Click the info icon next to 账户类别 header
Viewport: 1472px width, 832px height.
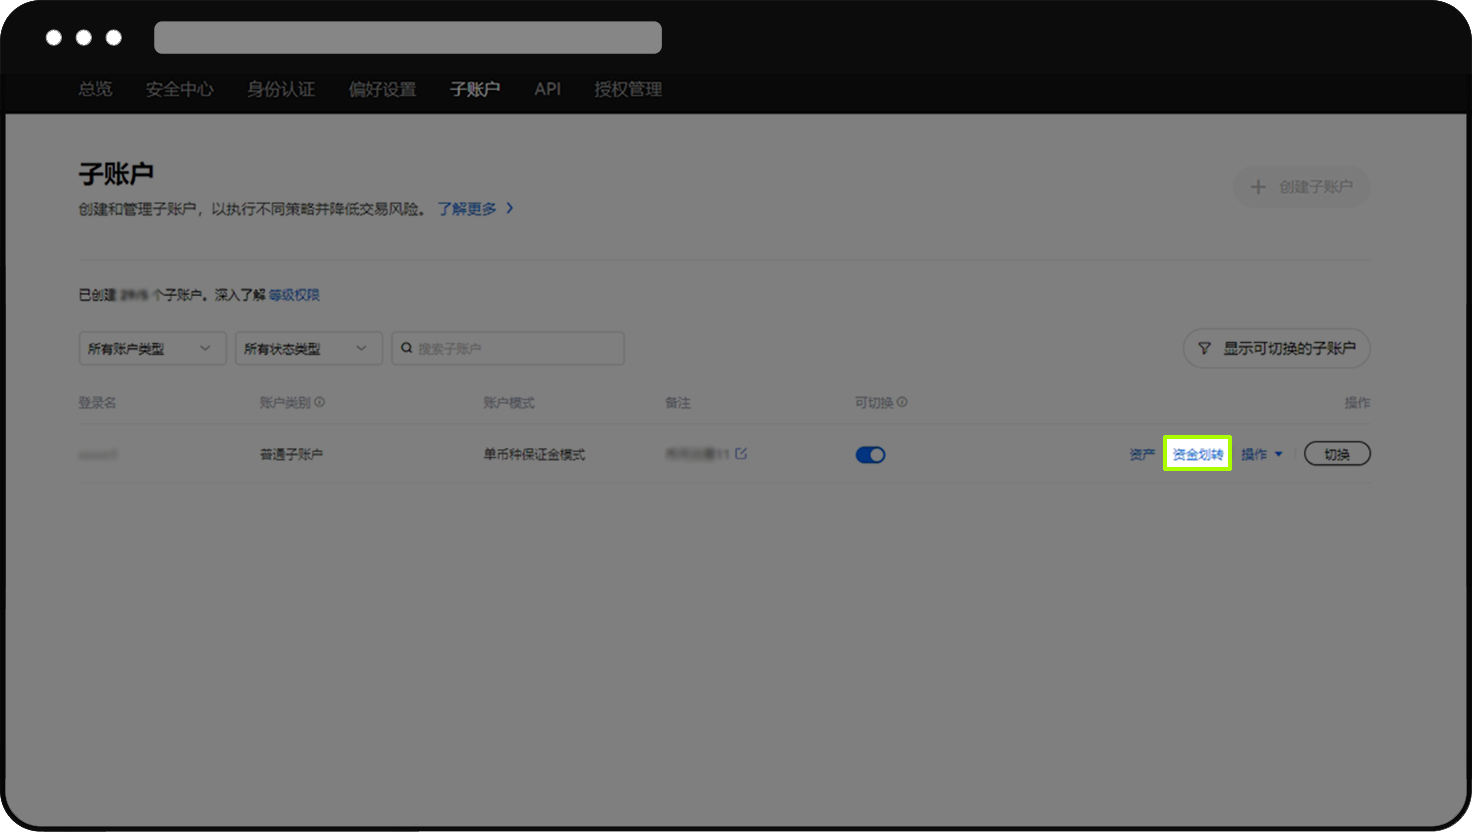tap(320, 401)
